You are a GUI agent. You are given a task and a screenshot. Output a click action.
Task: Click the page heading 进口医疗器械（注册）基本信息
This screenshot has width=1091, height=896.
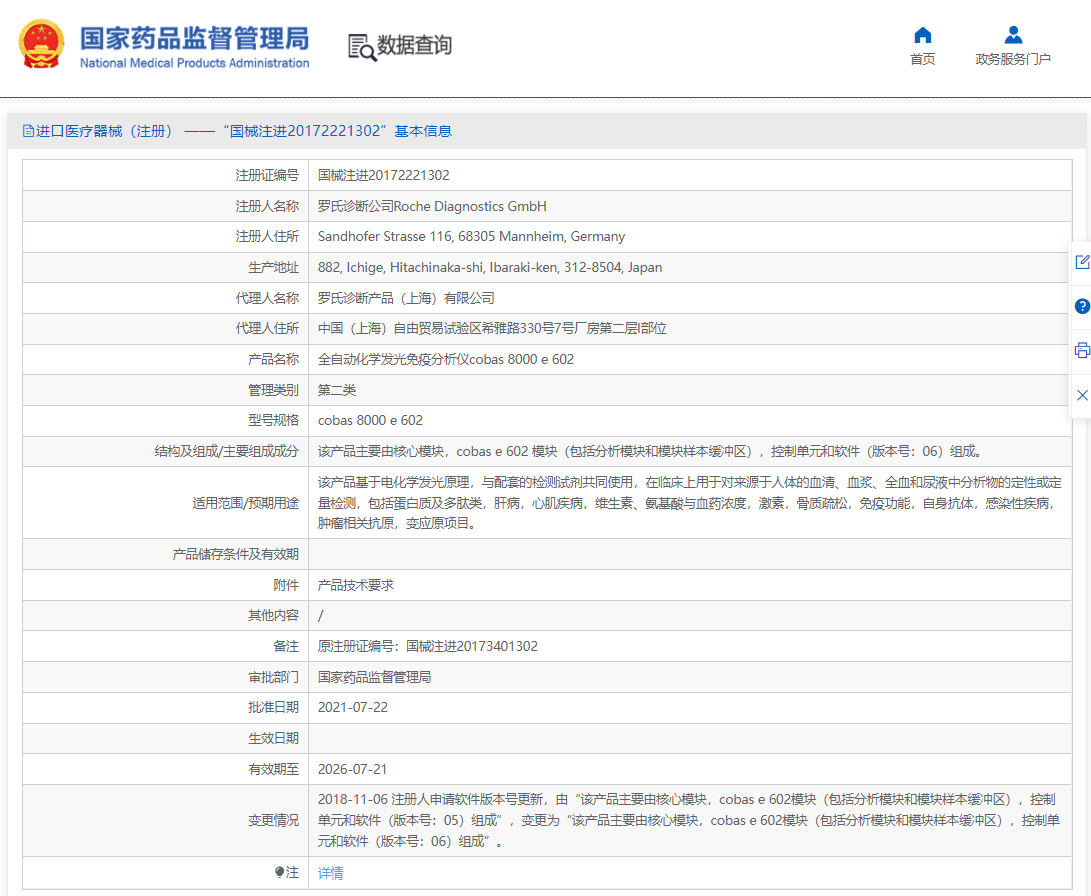pos(244,131)
